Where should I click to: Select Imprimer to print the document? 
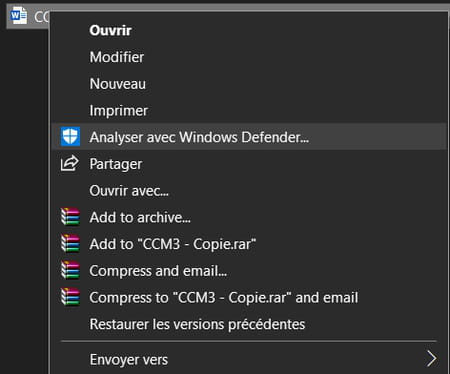click(x=249, y=110)
